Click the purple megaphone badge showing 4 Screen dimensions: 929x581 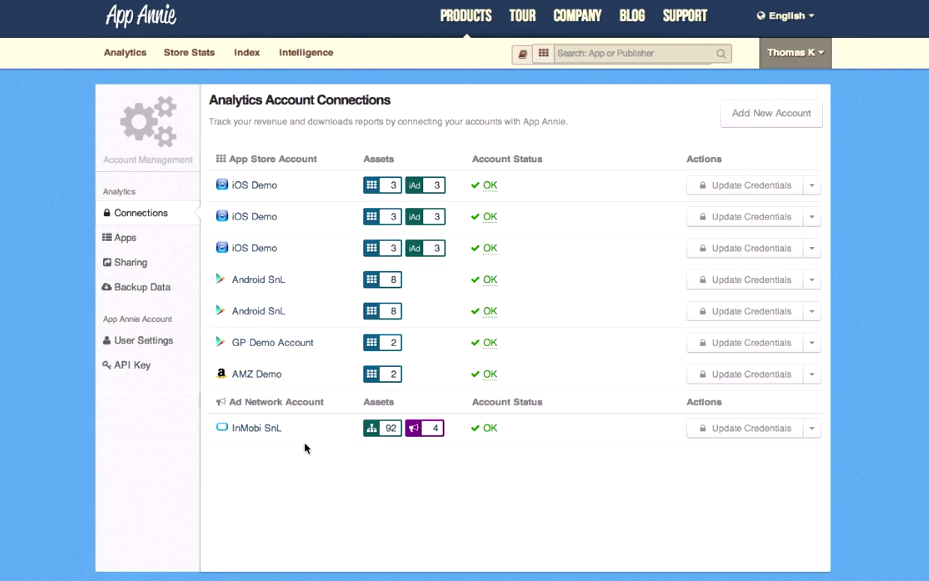point(424,428)
